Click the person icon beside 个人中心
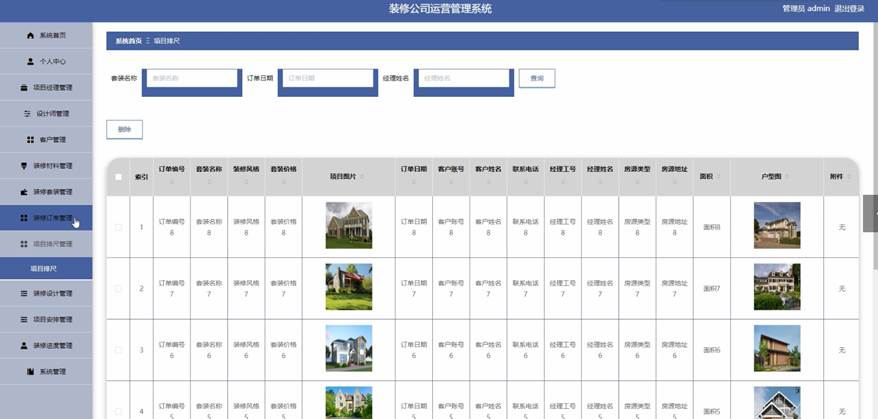 tap(30, 62)
